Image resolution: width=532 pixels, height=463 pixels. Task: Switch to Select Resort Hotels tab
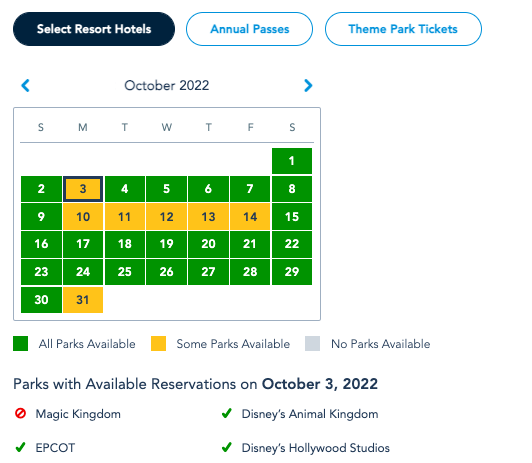tap(94, 29)
